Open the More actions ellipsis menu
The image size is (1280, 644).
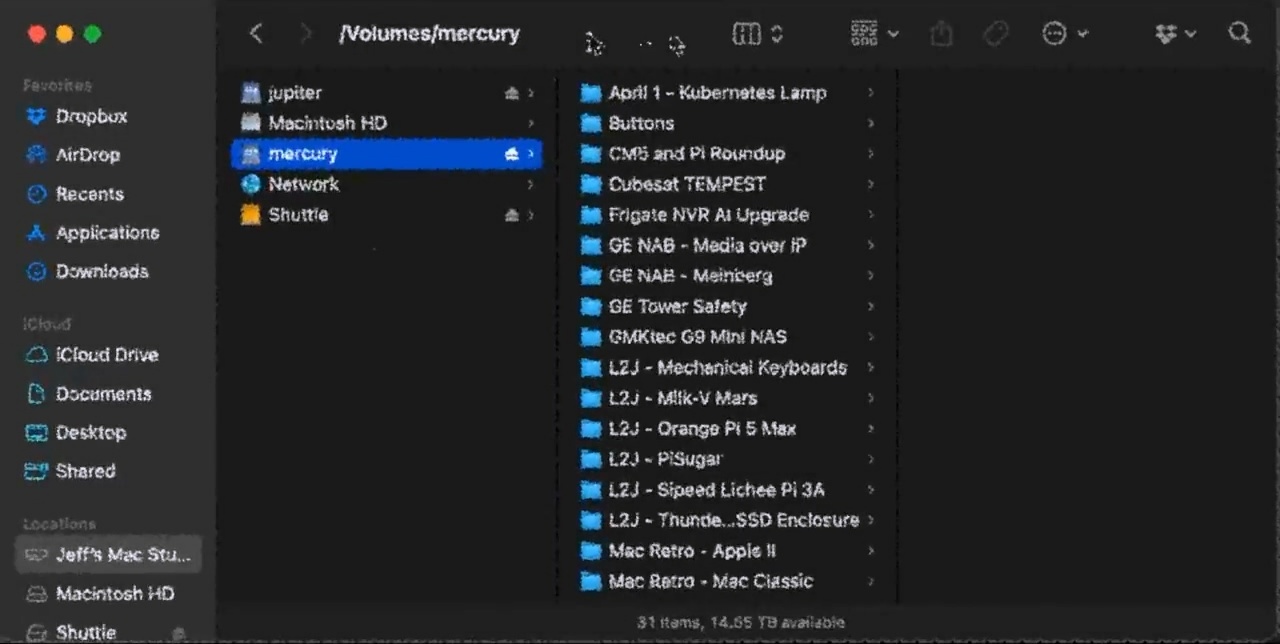pos(1064,34)
